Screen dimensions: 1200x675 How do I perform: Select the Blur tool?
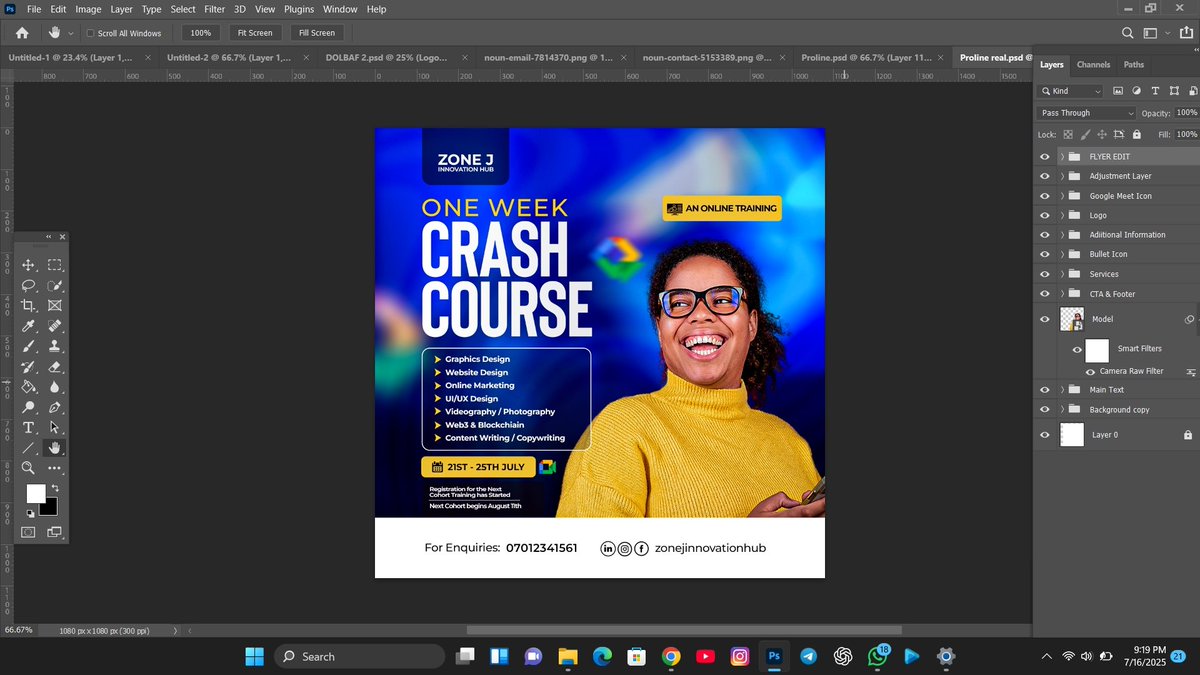click(x=55, y=387)
